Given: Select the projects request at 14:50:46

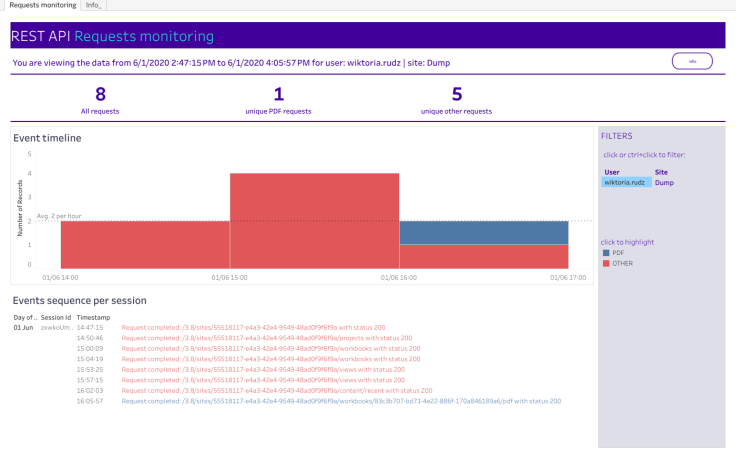Looking at the screenshot, I should click(263, 337).
